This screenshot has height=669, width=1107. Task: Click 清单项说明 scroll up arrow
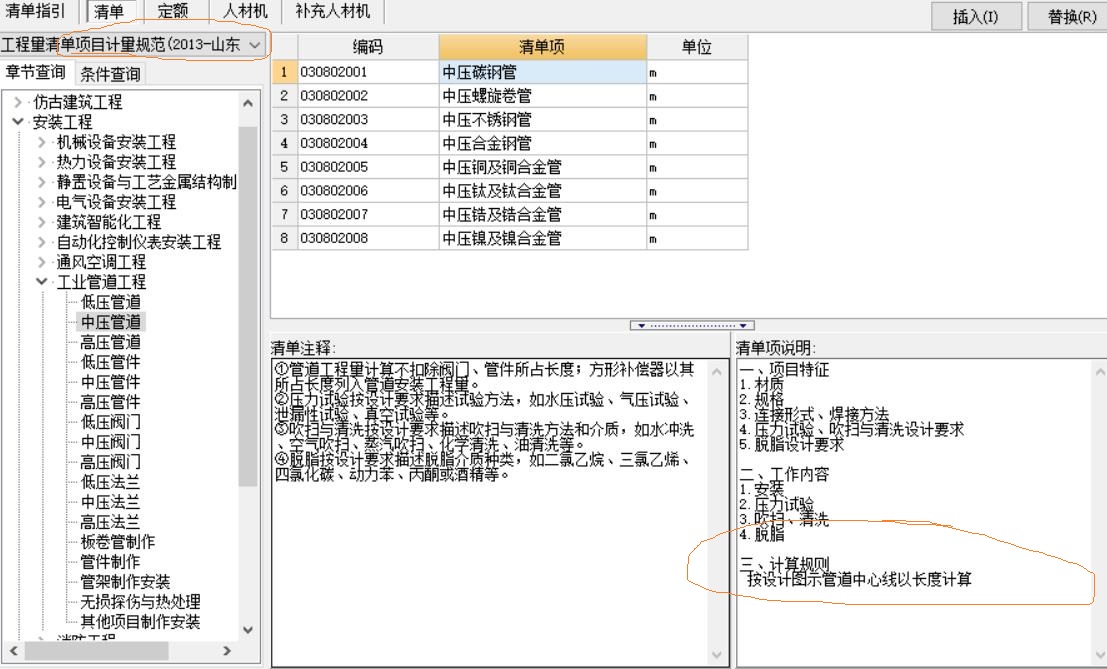(1099, 371)
